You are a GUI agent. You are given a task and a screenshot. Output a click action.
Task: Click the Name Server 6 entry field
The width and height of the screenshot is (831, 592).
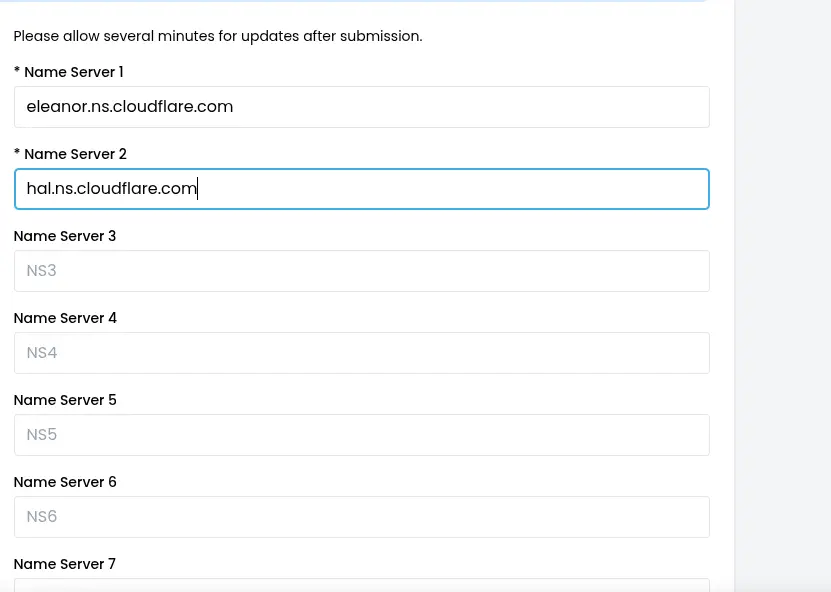tap(361, 516)
